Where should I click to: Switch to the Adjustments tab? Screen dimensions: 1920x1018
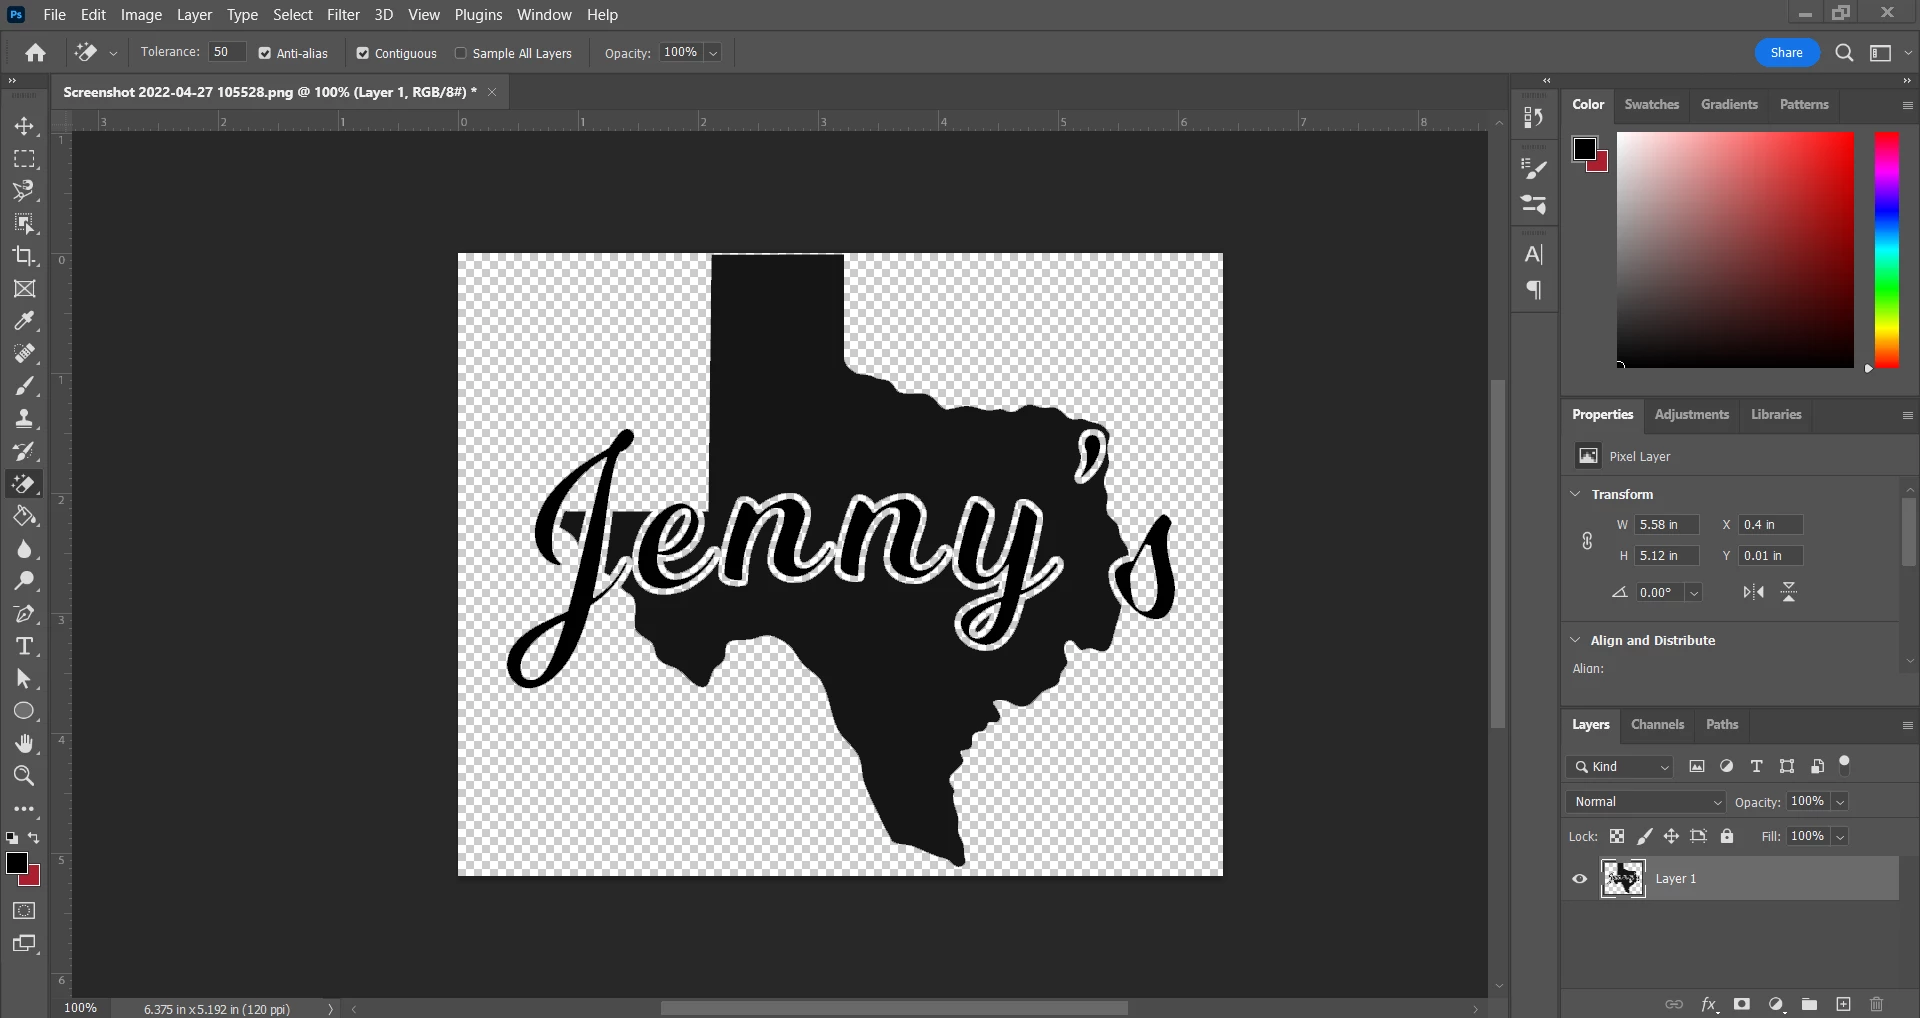click(x=1691, y=414)
